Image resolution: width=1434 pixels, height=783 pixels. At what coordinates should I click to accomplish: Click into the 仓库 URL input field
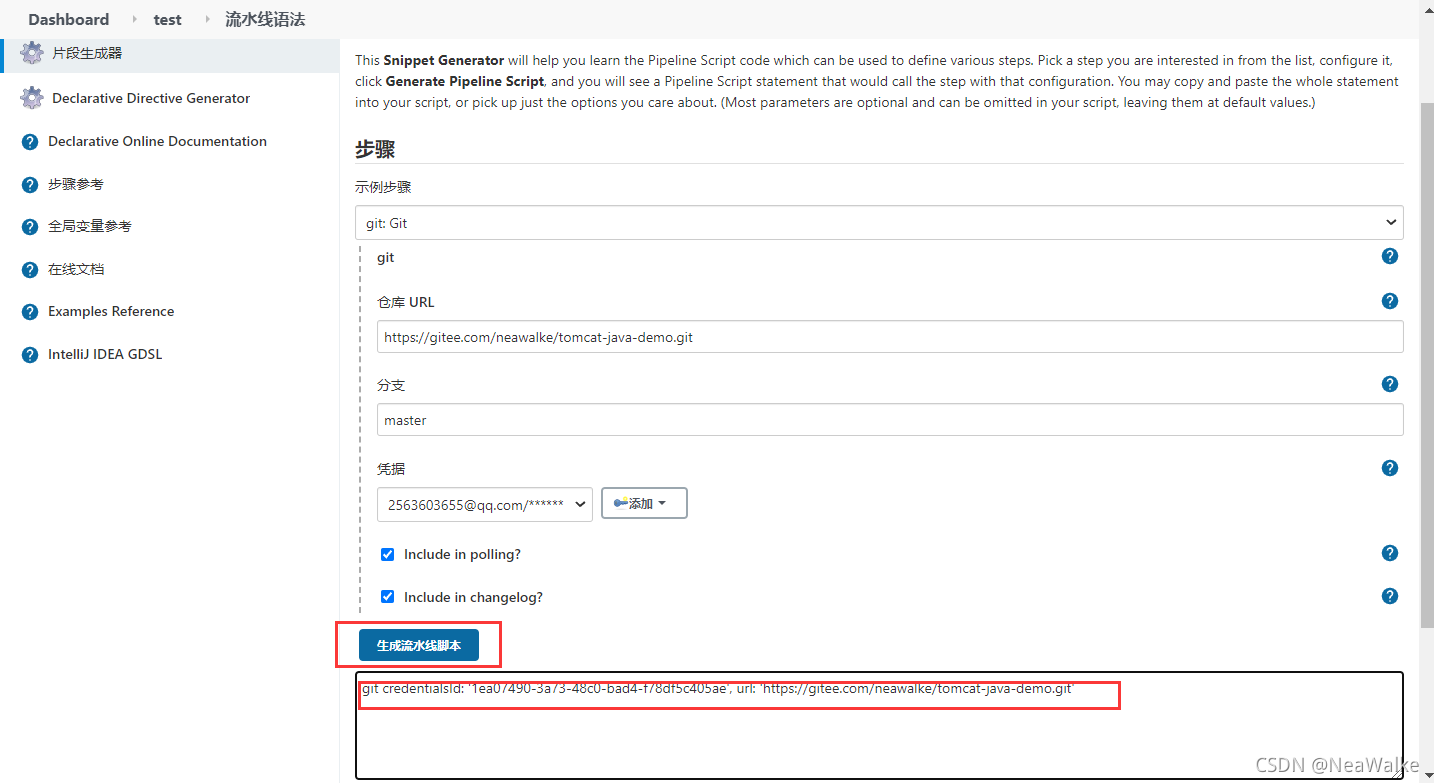coord(890,337)
